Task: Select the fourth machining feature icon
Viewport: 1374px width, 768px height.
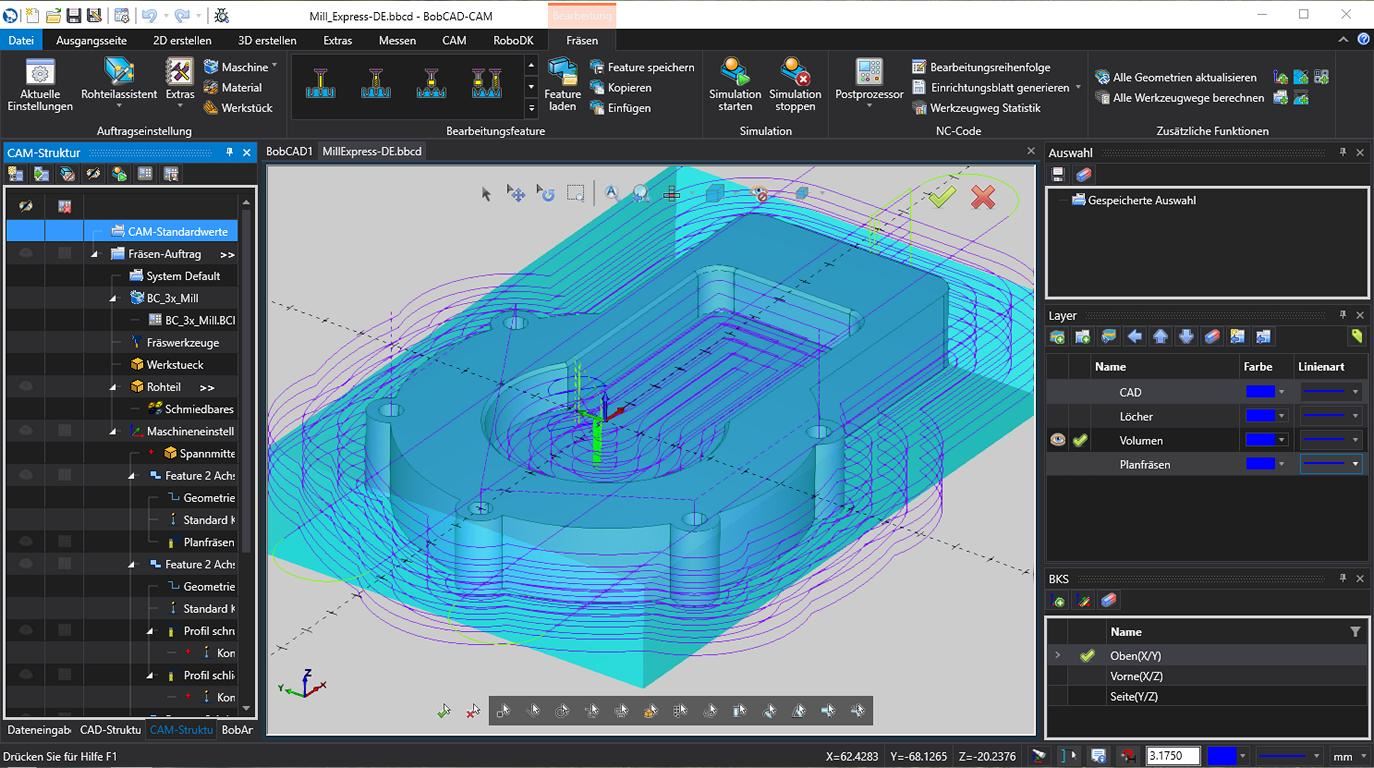Action: click(486, 84)
